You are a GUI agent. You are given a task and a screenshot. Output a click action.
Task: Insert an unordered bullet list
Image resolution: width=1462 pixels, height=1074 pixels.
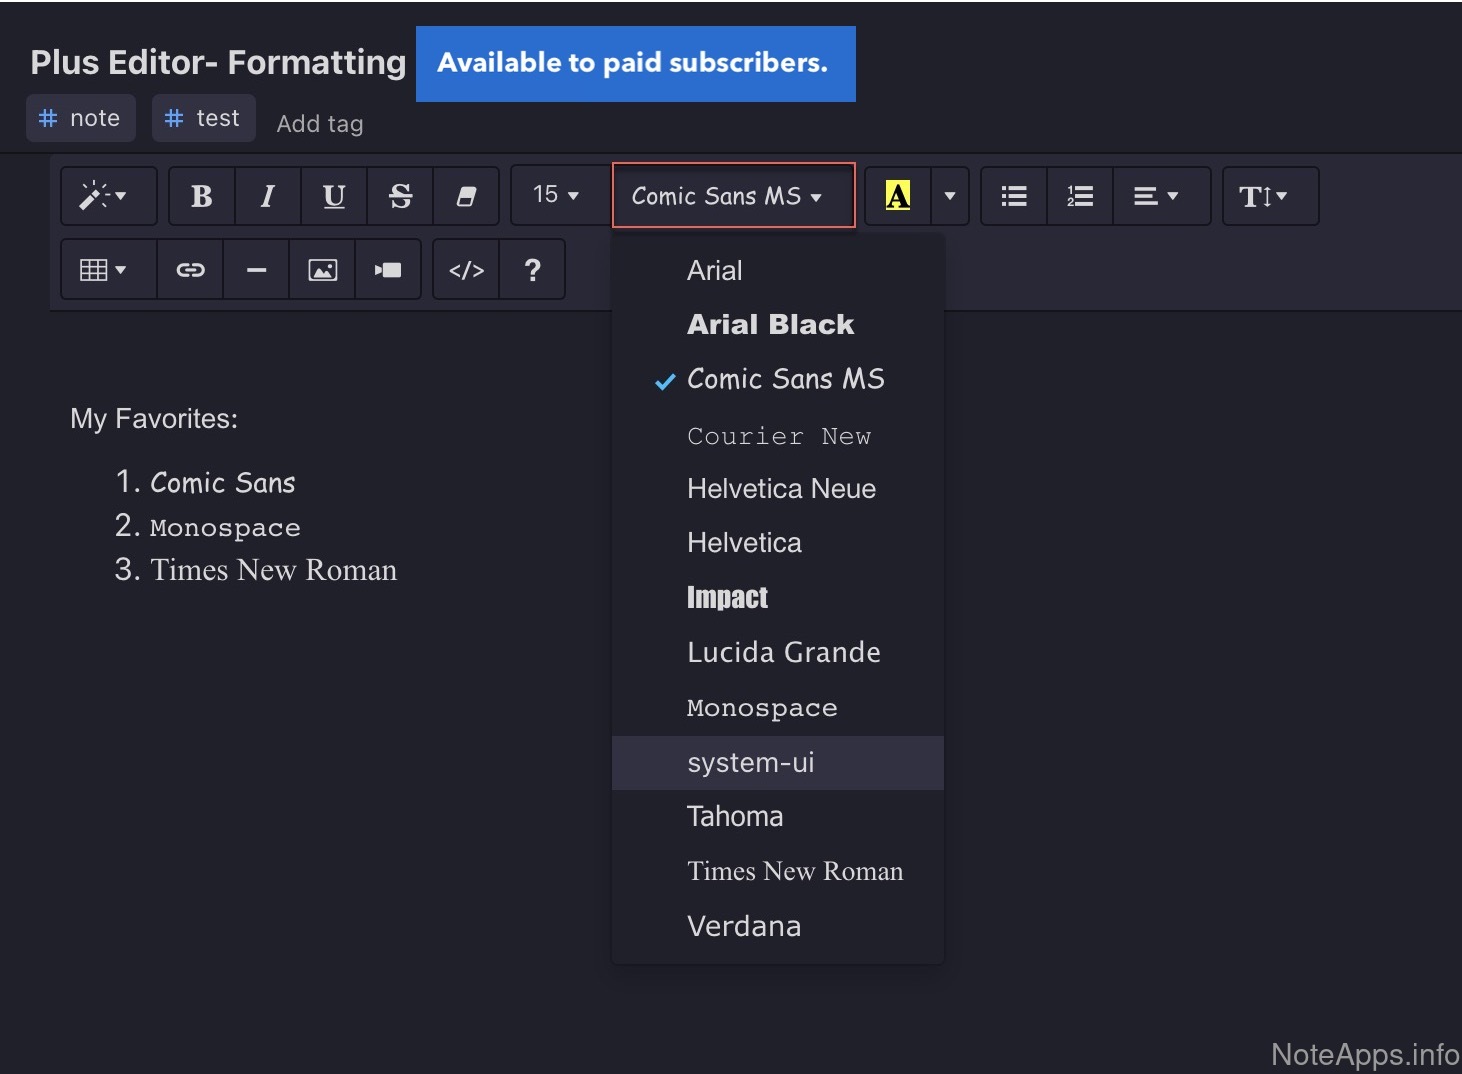[x=1014, y=196]
